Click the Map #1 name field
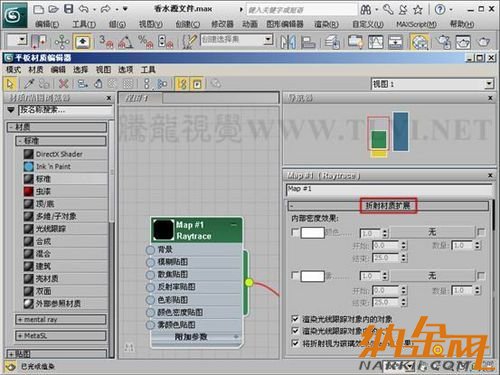 (x=389, y=189)
